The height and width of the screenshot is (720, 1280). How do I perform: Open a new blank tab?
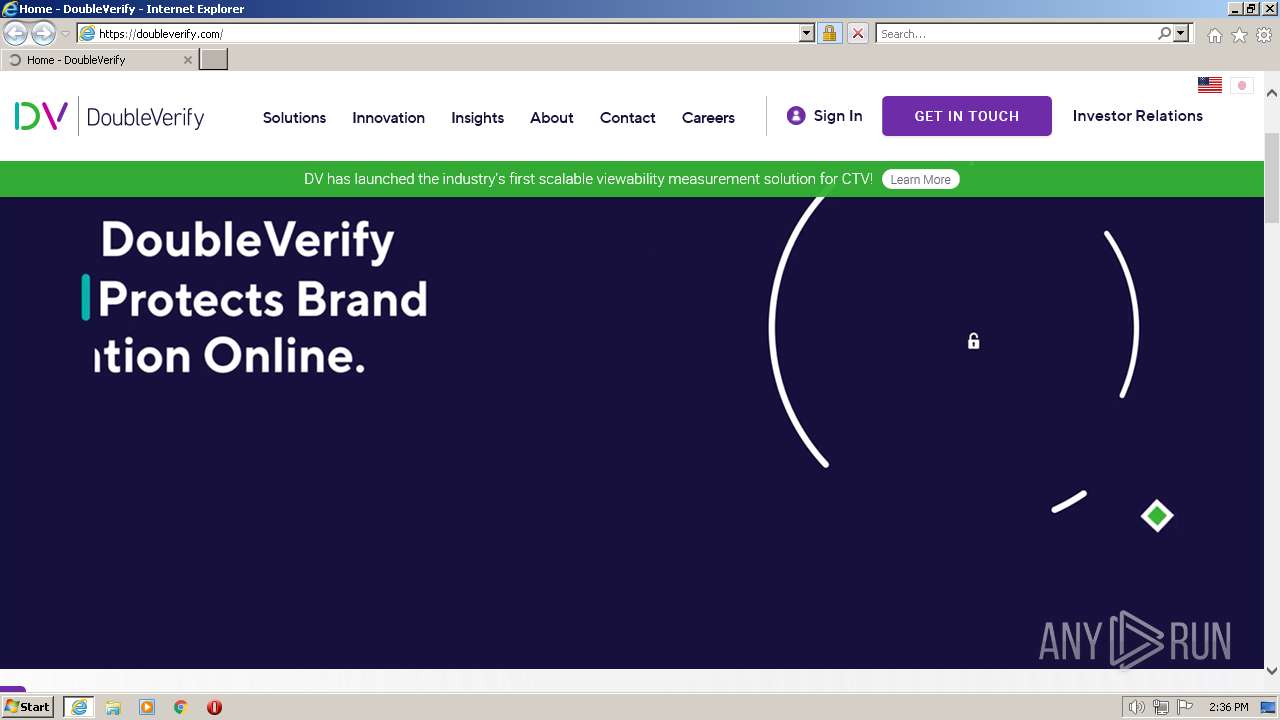(x=214, y=60)
